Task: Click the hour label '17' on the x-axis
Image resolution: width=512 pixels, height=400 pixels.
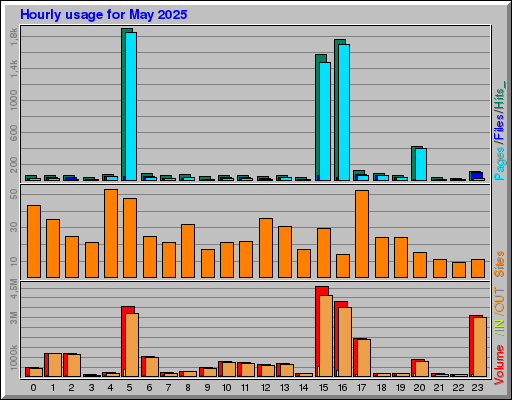Action: tap(362, 388)
